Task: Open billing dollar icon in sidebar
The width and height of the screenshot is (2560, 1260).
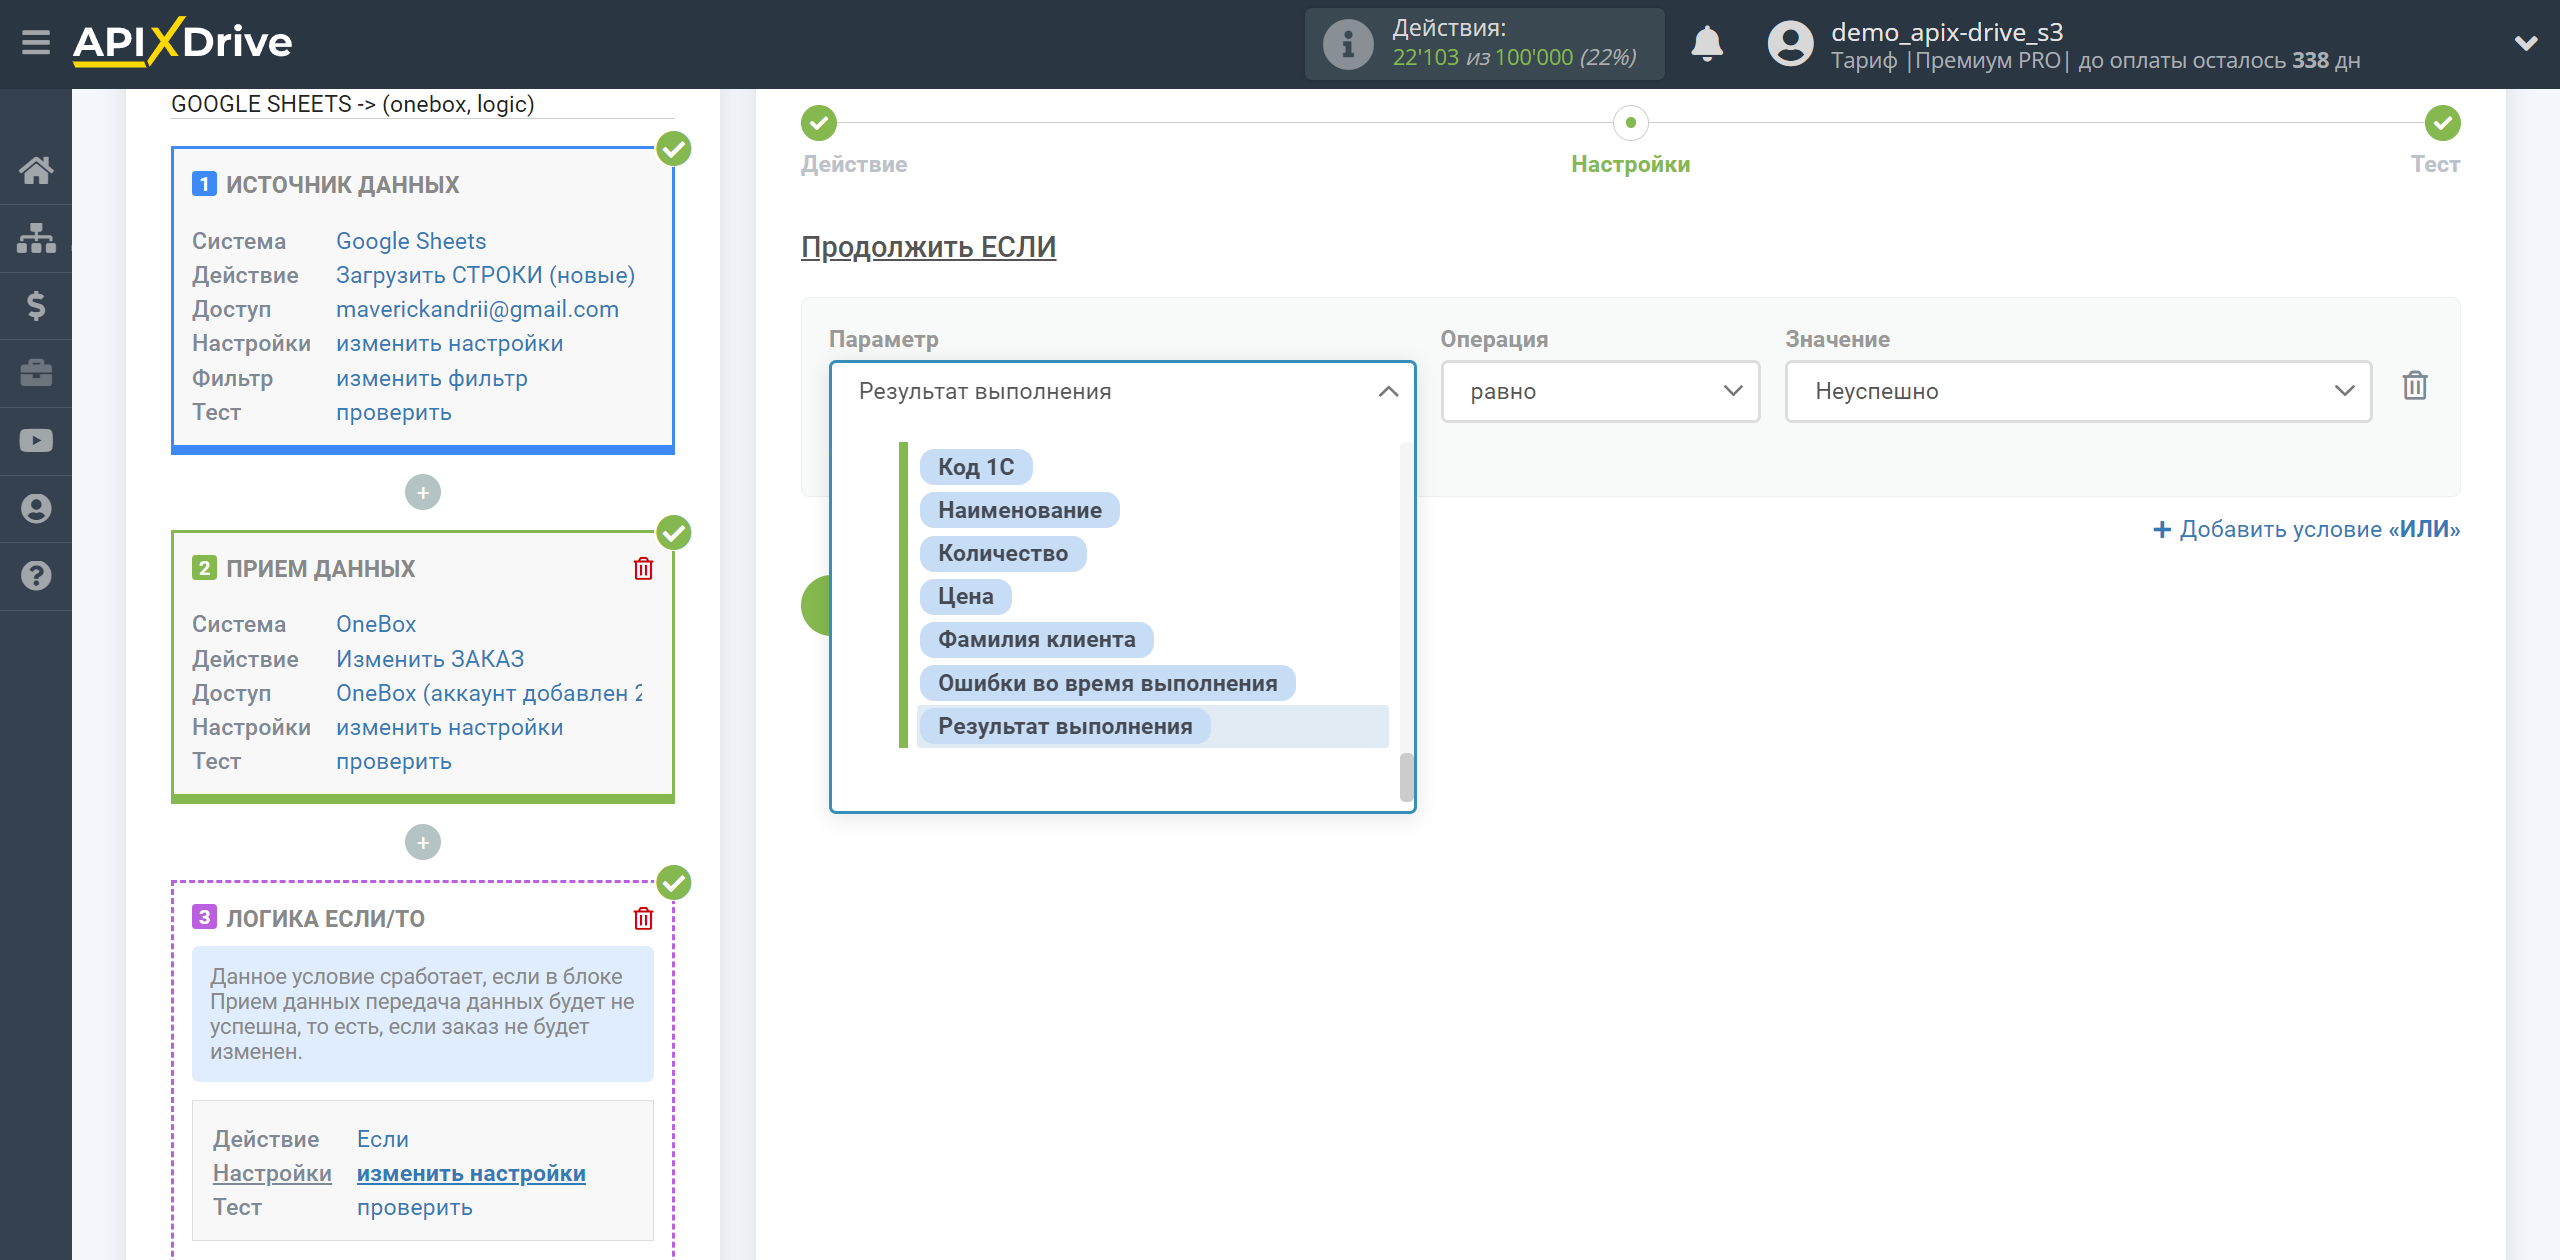Action: click(x=36, y=305)
